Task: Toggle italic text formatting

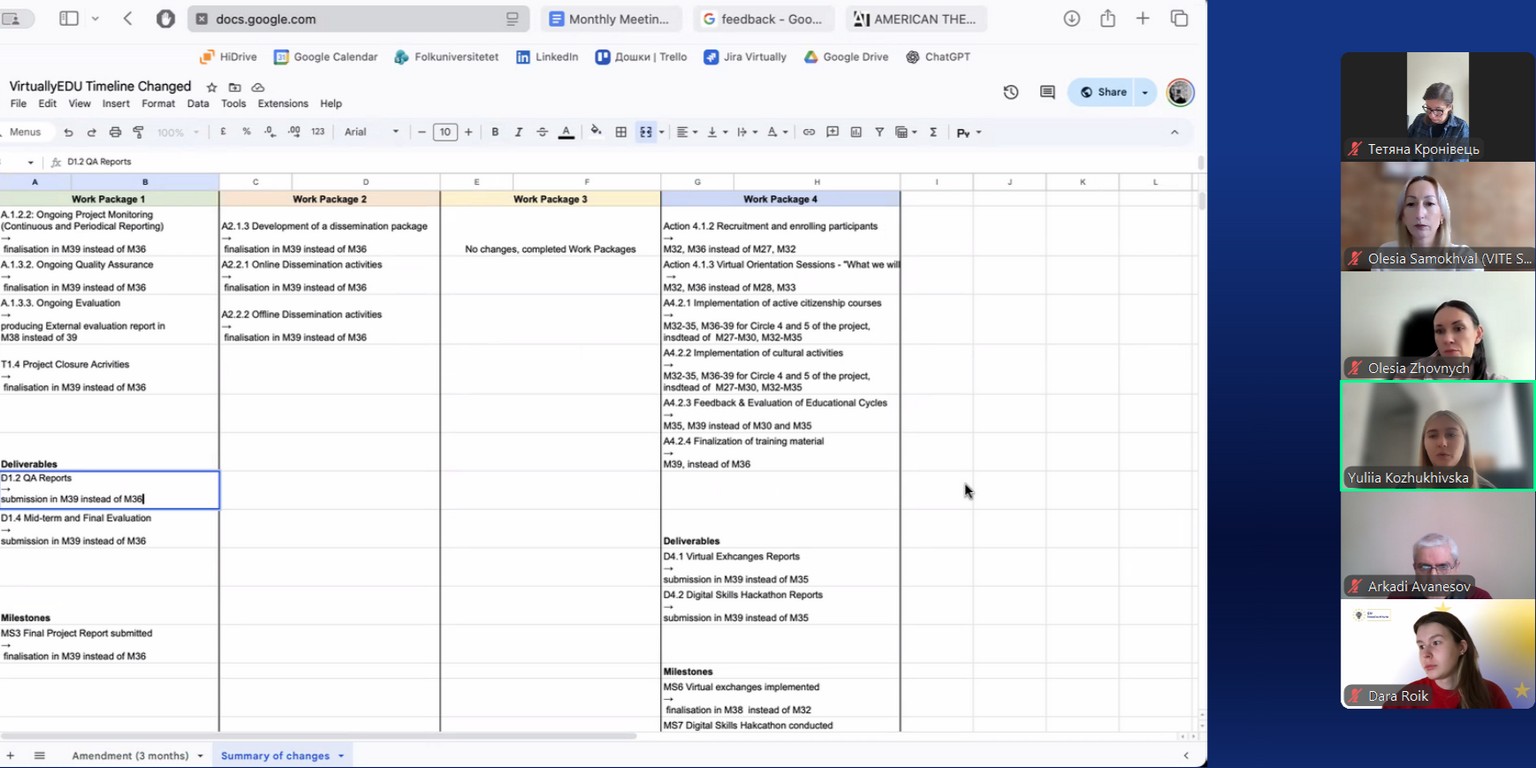Action: pos(518,132)
